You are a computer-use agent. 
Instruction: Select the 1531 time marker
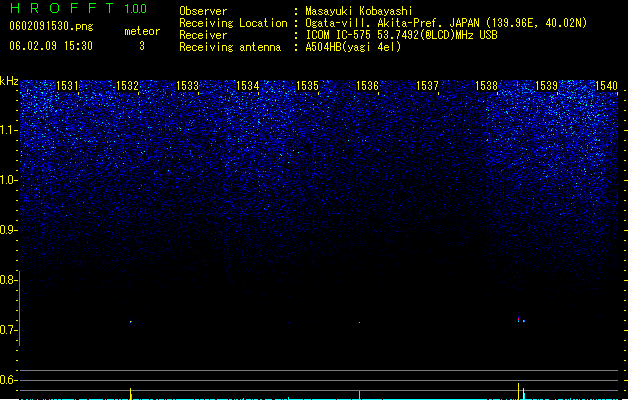coord(67,85)
